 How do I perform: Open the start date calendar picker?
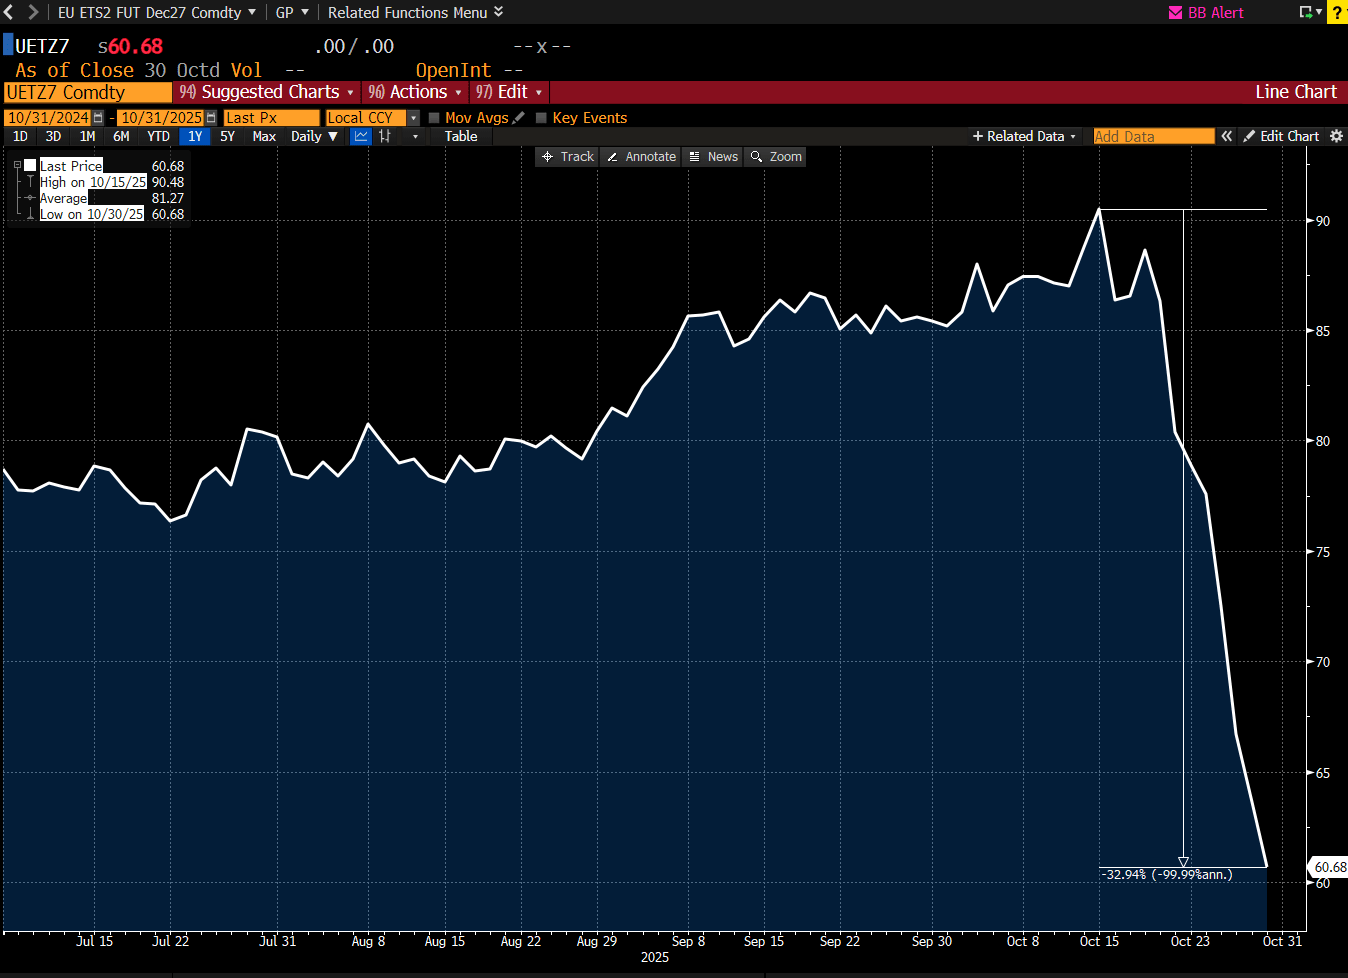pyautogui.click(x=98, y=118)
